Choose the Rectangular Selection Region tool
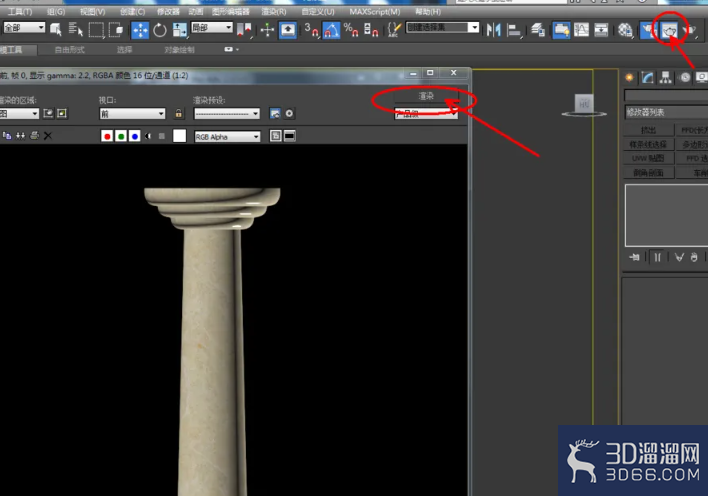708x496 pixels. pyautogui.click(x=96, y=30)
